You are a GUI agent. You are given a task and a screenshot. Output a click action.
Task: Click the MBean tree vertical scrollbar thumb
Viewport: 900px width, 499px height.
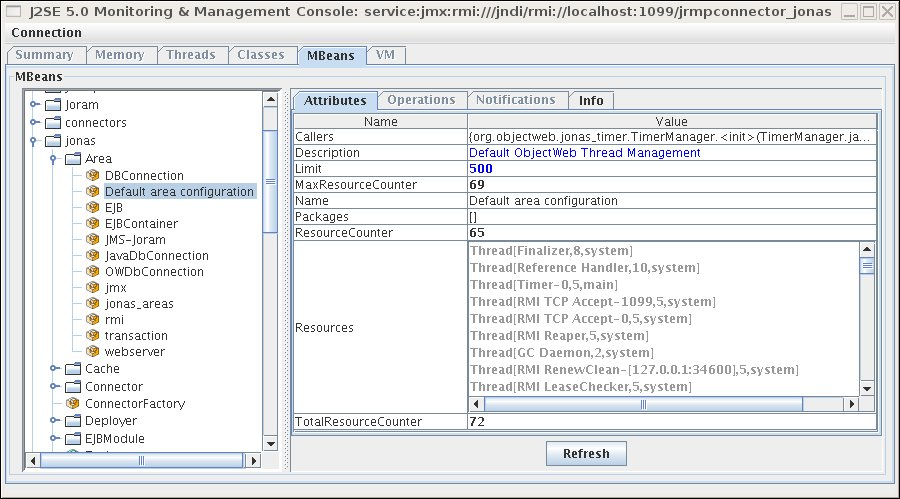(x=271, y=181)
